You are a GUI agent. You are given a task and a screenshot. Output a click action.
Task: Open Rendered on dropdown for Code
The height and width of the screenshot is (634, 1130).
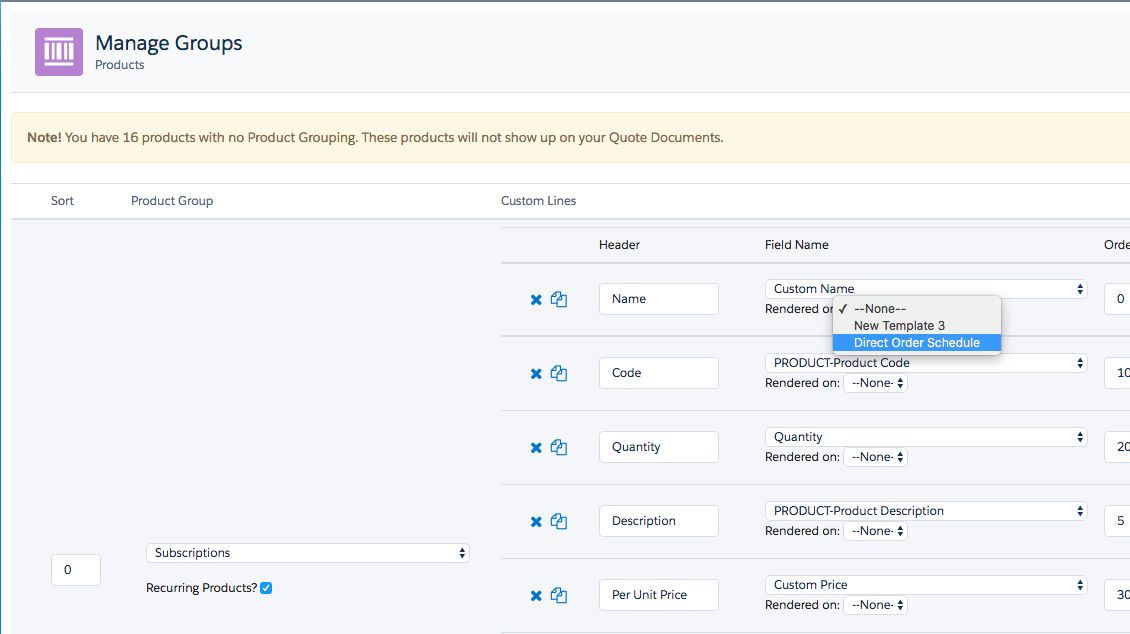[x=876, y=383]
